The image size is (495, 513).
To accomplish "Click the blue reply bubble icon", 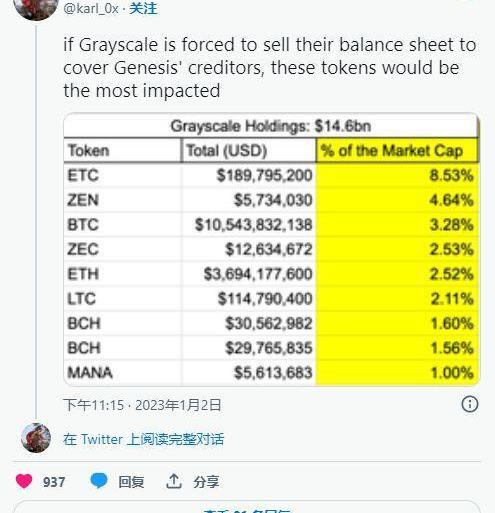I will pos(99,481).
